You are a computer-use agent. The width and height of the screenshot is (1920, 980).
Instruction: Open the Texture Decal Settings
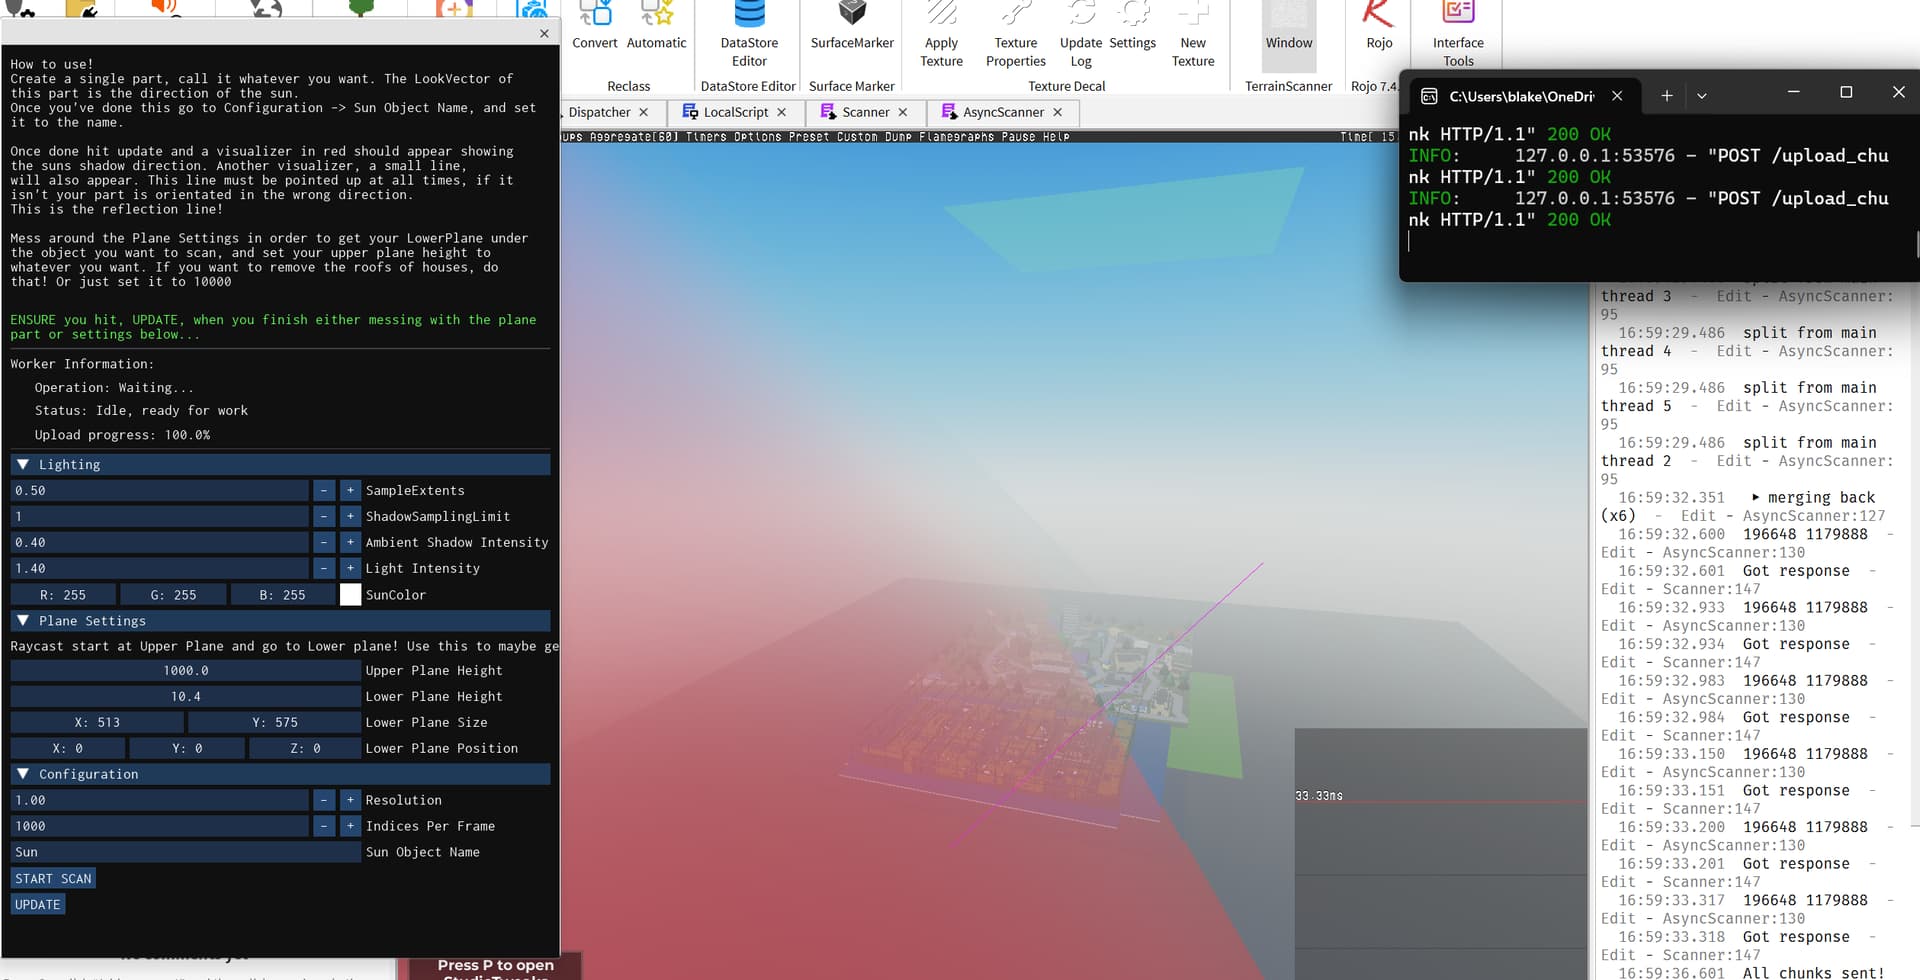[1132, 27]
